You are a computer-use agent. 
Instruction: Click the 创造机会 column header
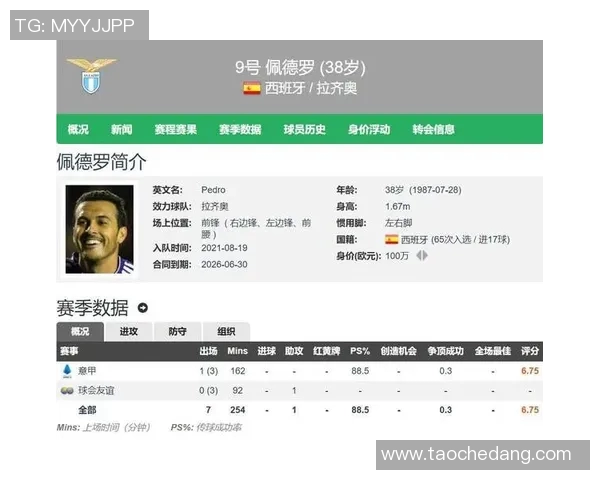398,351
